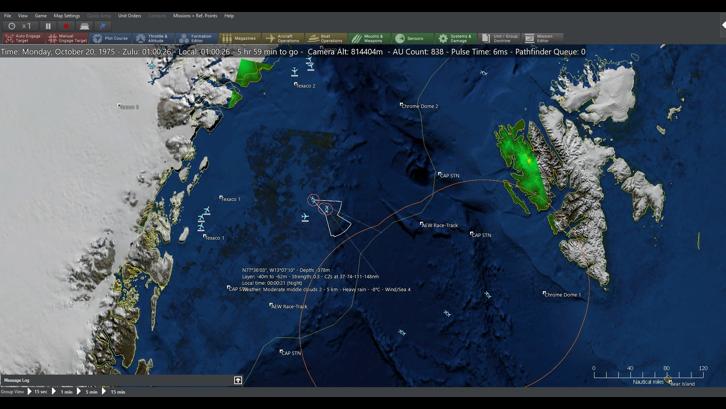Image resolution: width=726 pixels, height=409 pixels.
Task: Open the Unit Orders menu
Action: (x=129, y=16)
